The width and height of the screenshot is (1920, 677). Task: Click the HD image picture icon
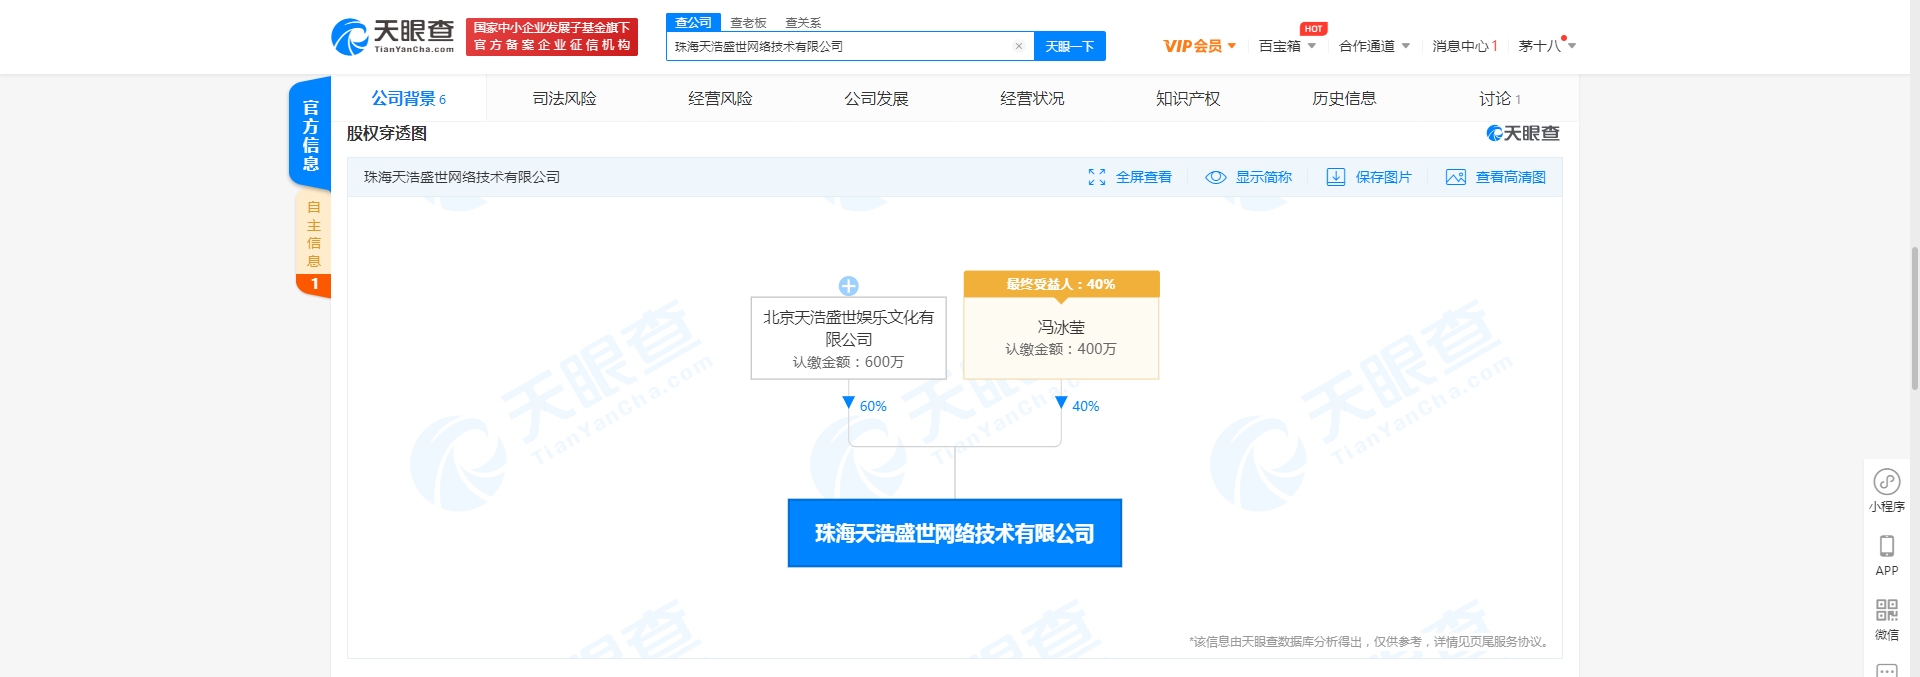(x=1456, y=177)
